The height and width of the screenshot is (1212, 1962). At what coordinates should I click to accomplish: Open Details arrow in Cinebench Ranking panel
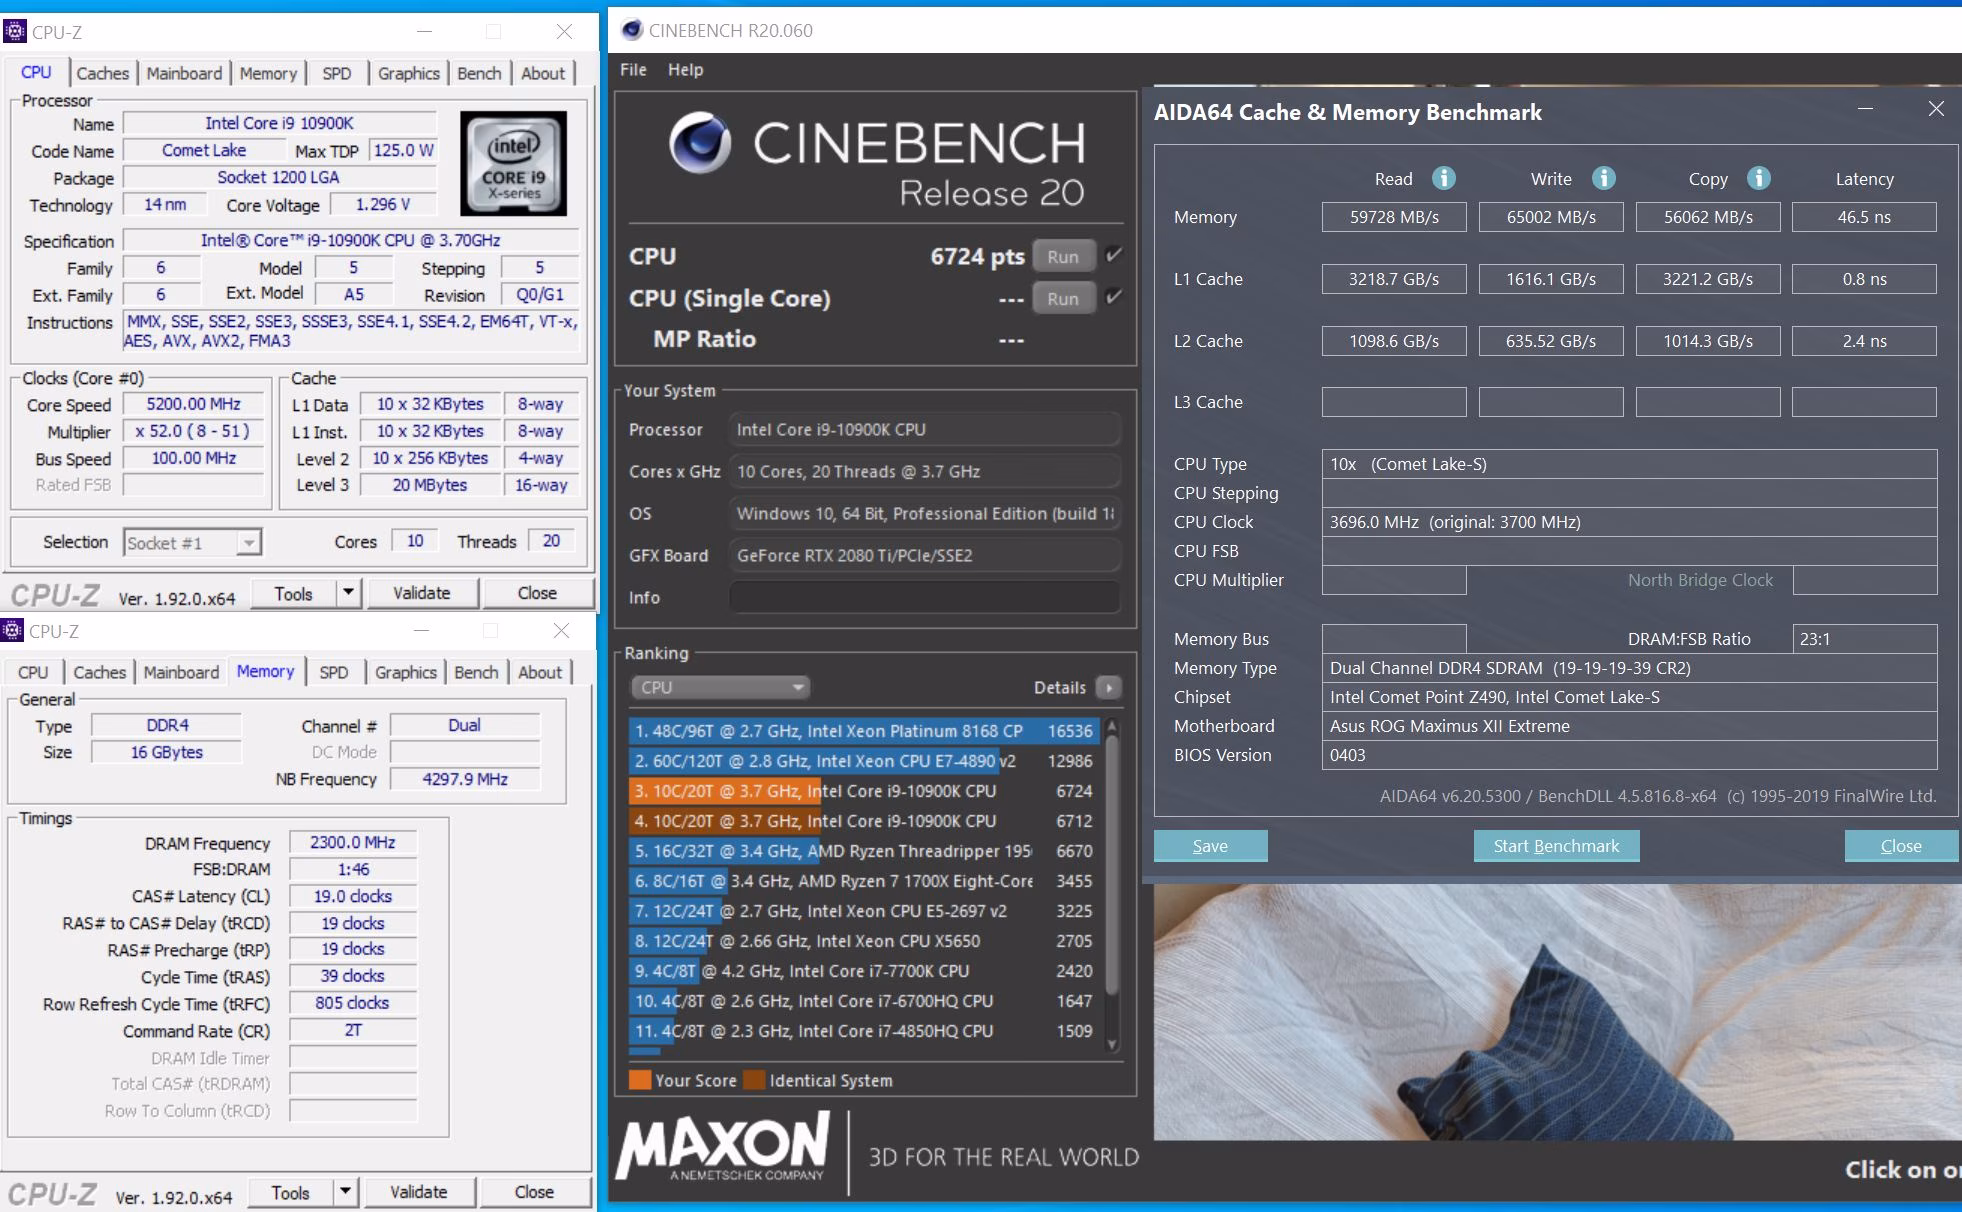click(x=1108, y=687)
